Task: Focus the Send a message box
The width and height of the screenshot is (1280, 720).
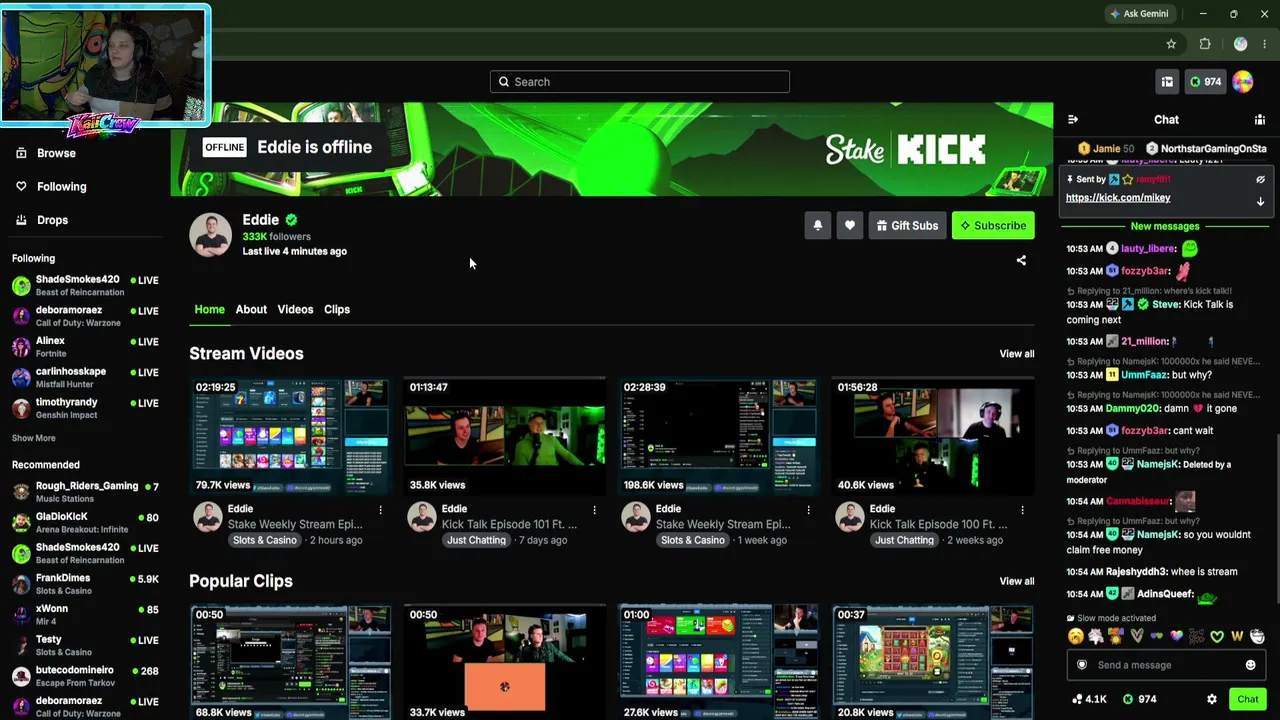Action: (x=1166, y=665)
